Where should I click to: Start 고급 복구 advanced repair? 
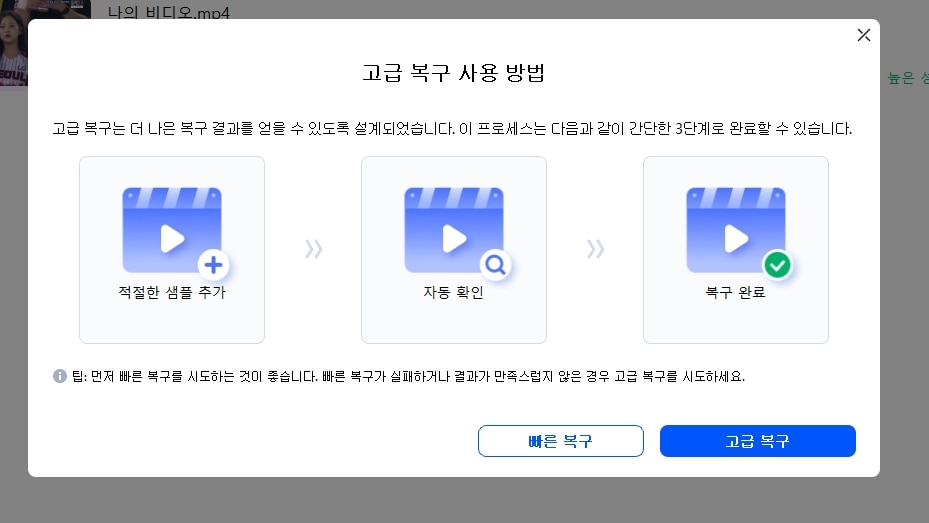click(x=757, y=441)
